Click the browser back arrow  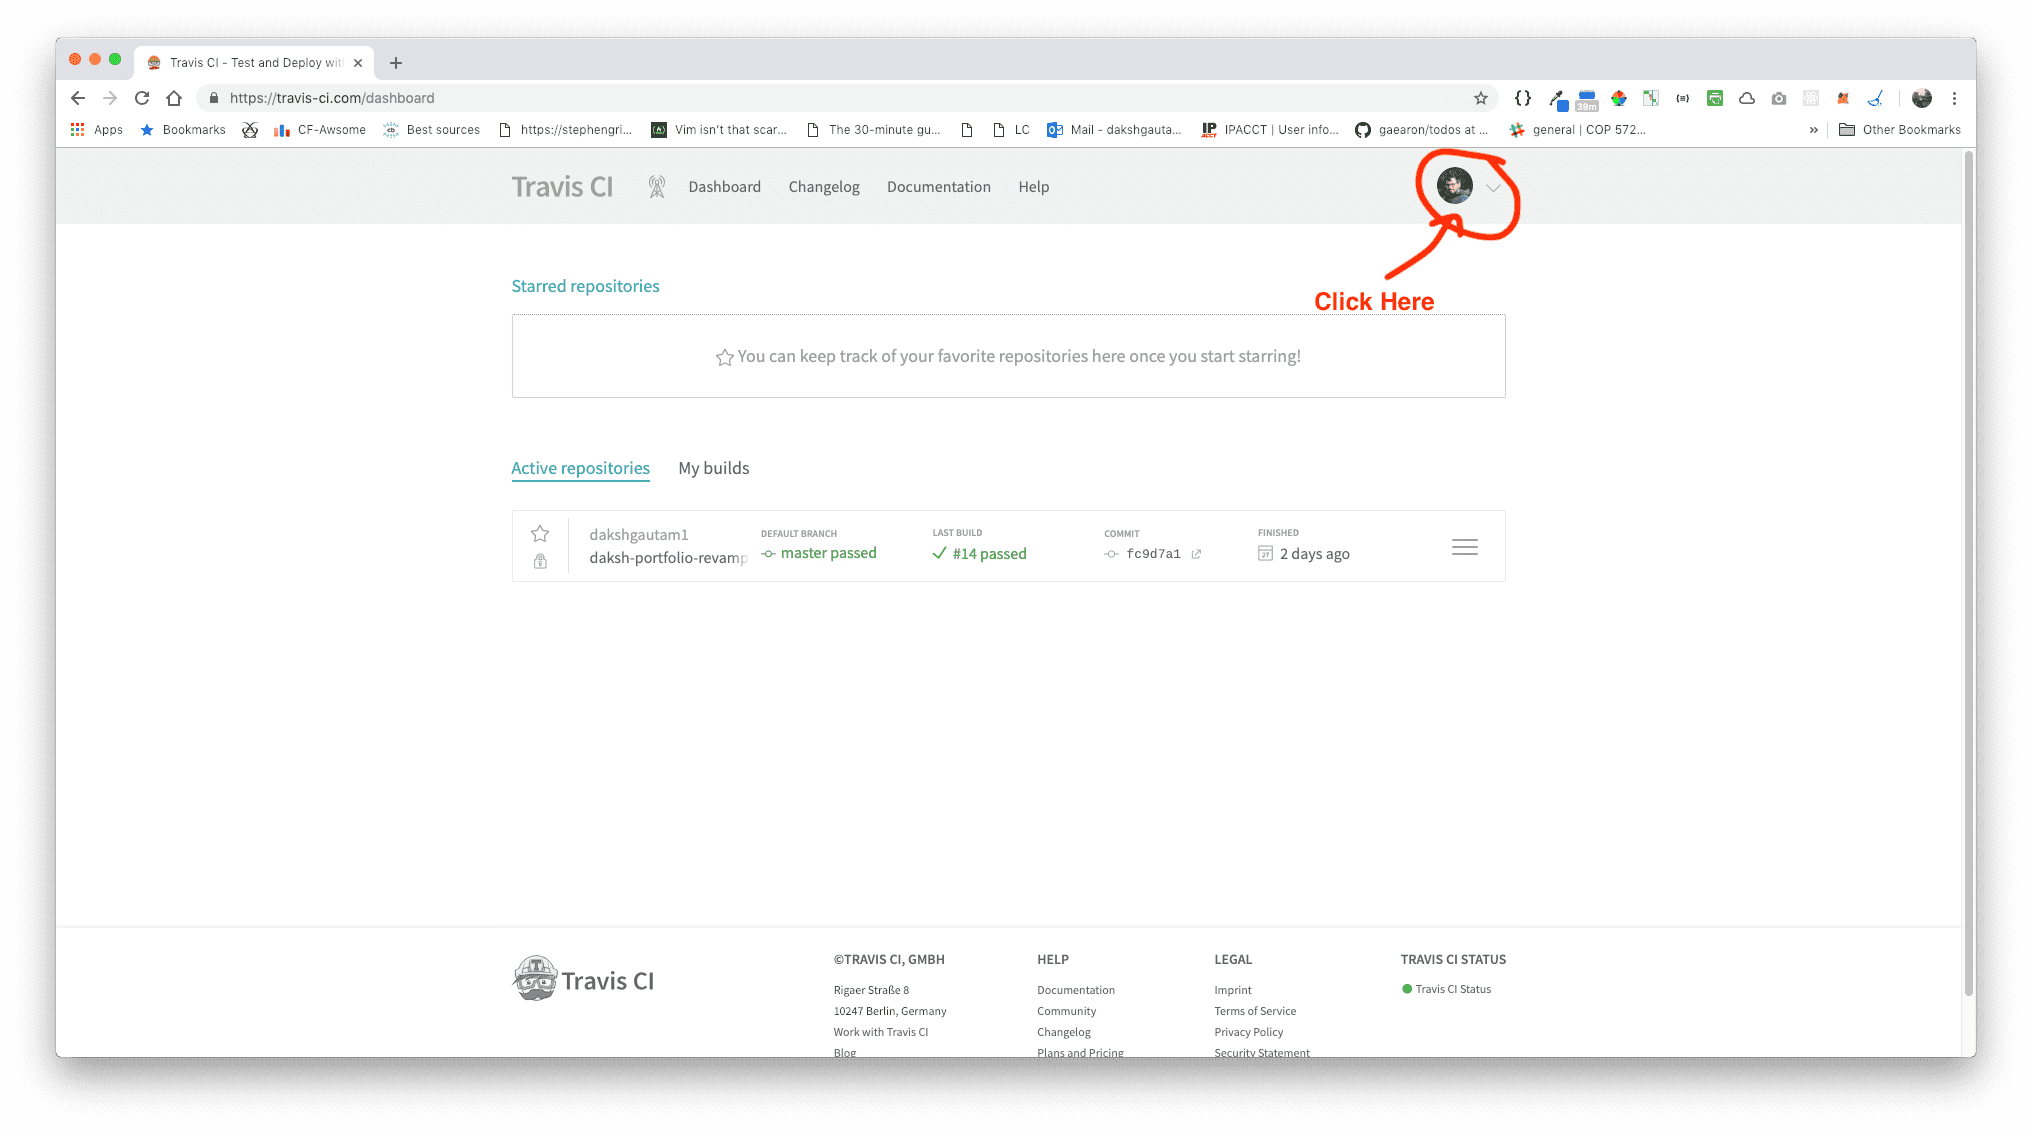78,98
